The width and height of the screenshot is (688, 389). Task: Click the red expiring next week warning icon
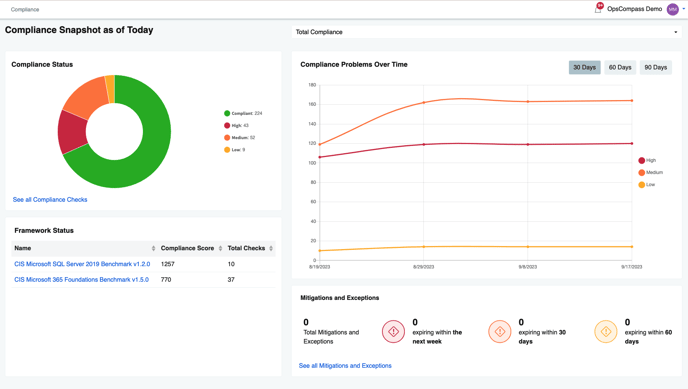pyautogui.click(x=393, y=332)
